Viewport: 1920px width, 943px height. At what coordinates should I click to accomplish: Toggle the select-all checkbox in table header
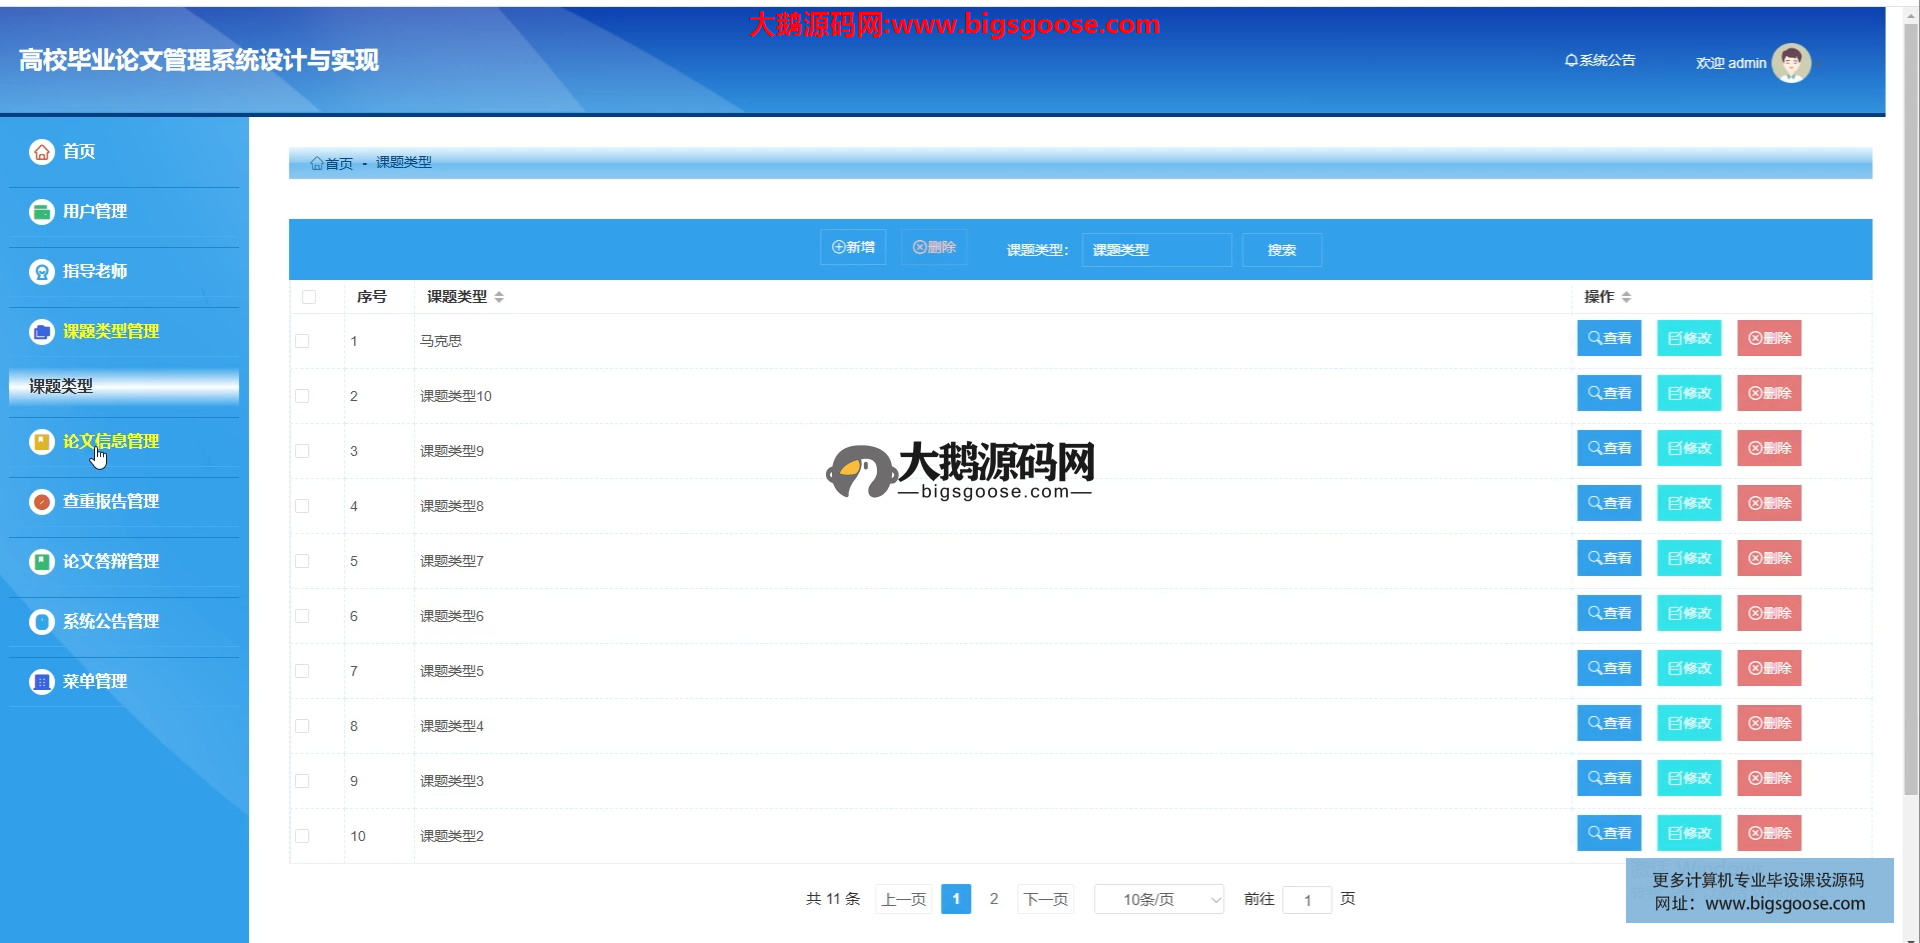[x=309, y=297]
